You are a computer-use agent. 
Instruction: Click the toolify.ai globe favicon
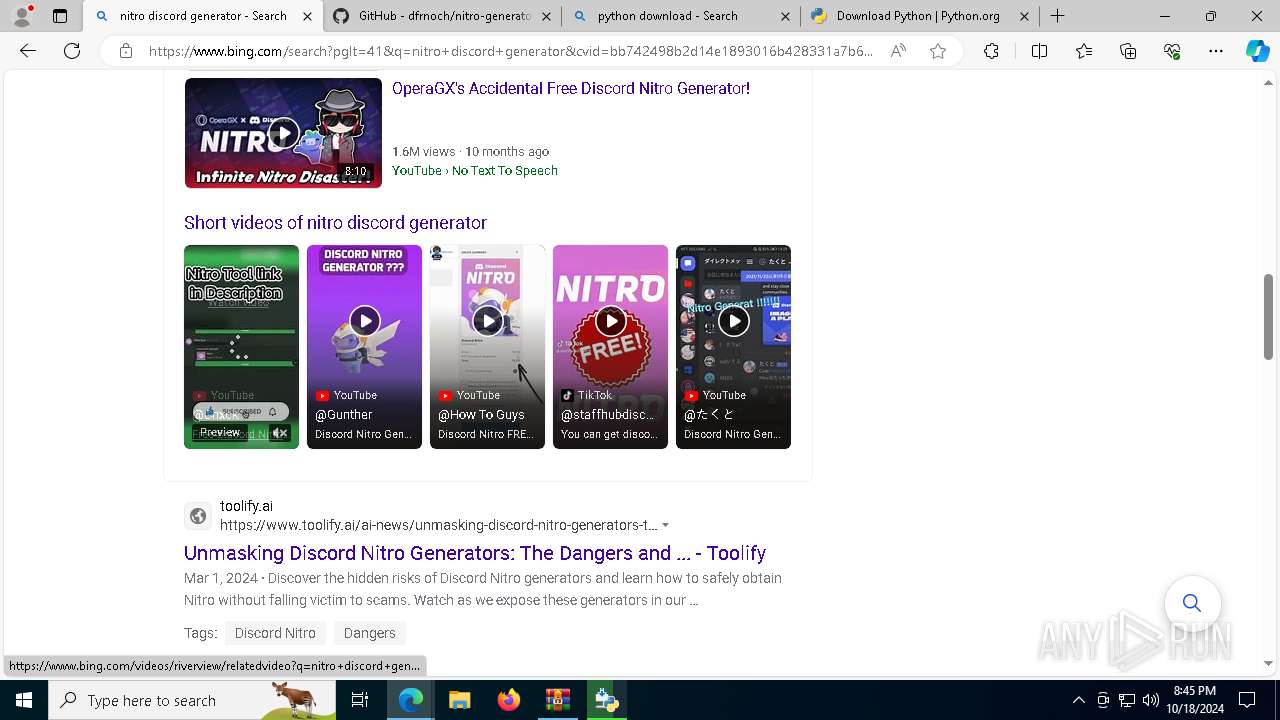coord(198,516)
